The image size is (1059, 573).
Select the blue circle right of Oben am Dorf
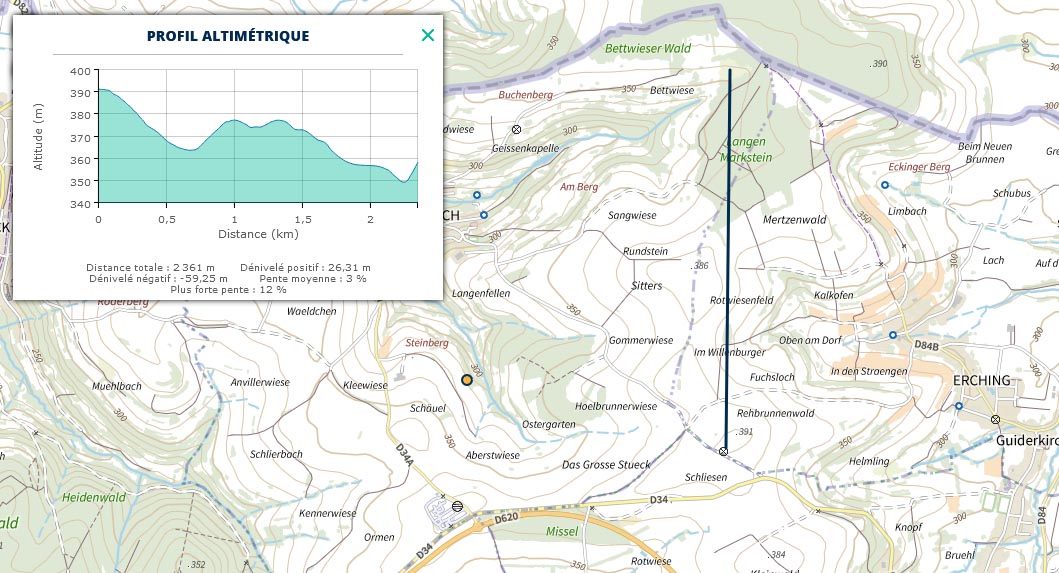pos(892,335)
